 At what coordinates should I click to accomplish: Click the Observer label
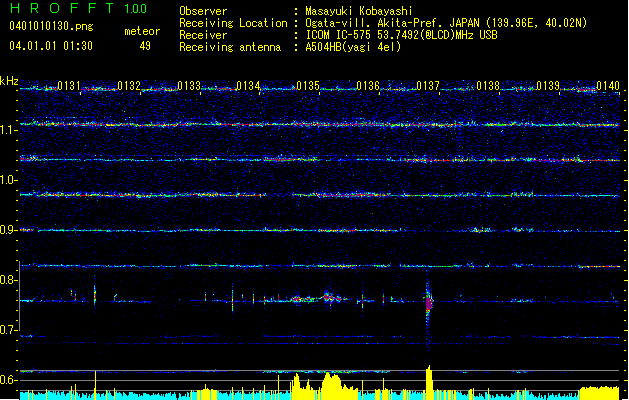pos(203,11)
